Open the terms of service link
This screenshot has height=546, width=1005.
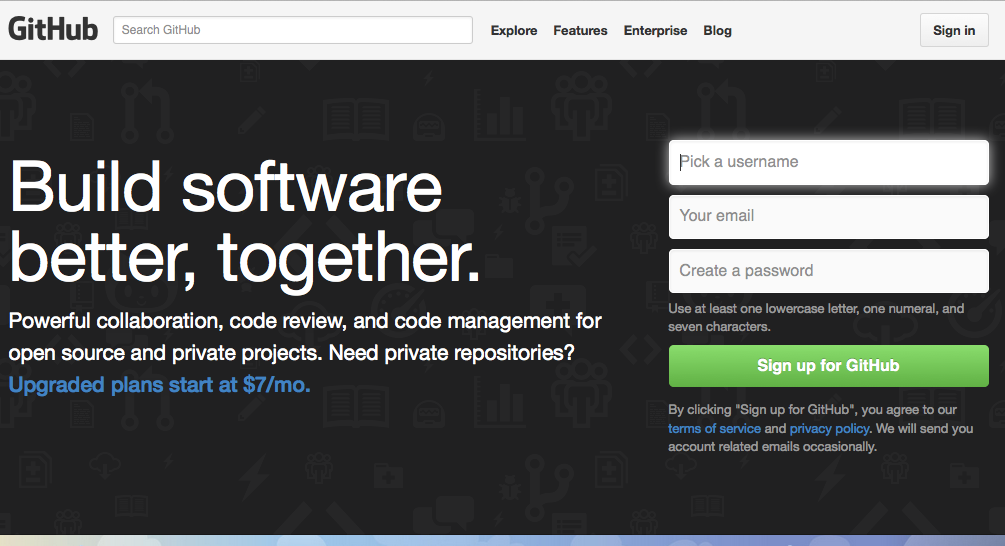point(714,428)
